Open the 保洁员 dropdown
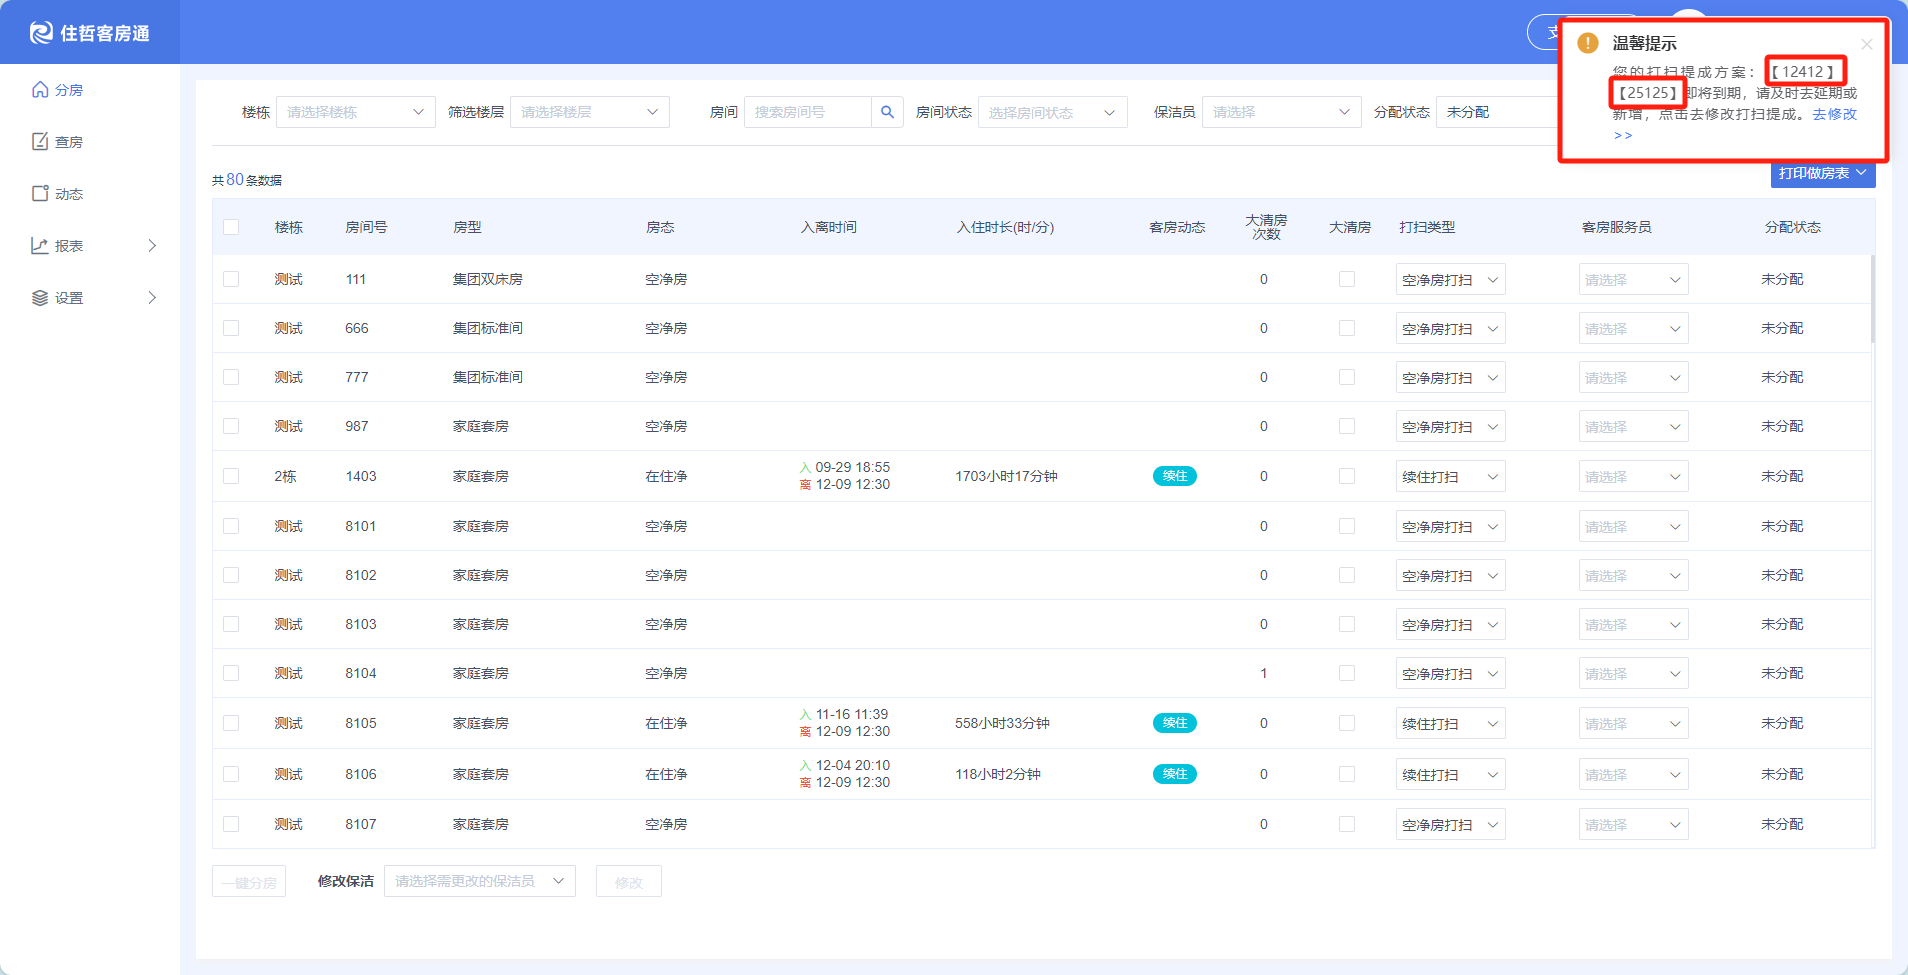This screenshot has width=1908, height=975. click(x=1281, y=112)
